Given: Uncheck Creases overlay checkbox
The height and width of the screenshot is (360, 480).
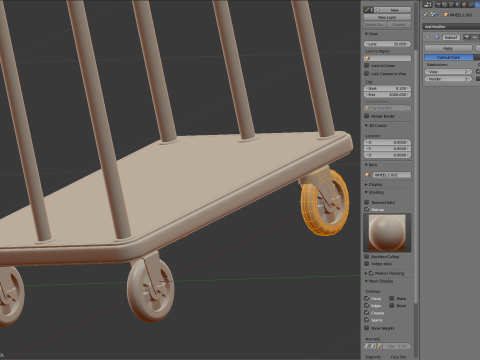Looking at the screenshot, I should (367, 313).
